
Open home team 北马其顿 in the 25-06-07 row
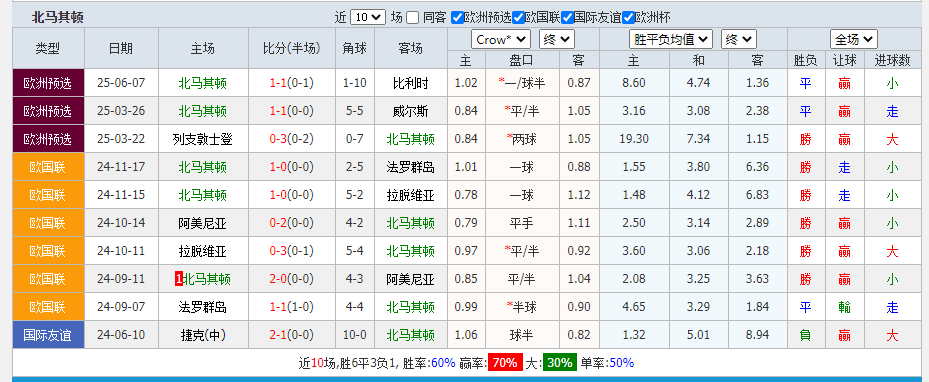coord(203,83)
